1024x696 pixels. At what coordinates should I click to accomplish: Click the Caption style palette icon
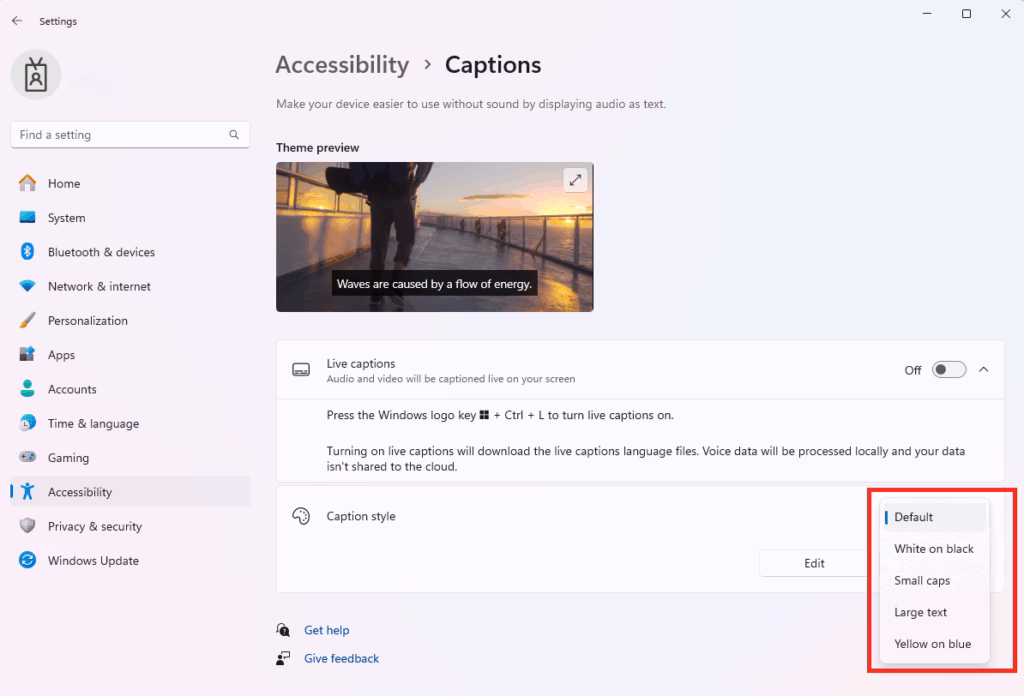[x=301, y=516]
